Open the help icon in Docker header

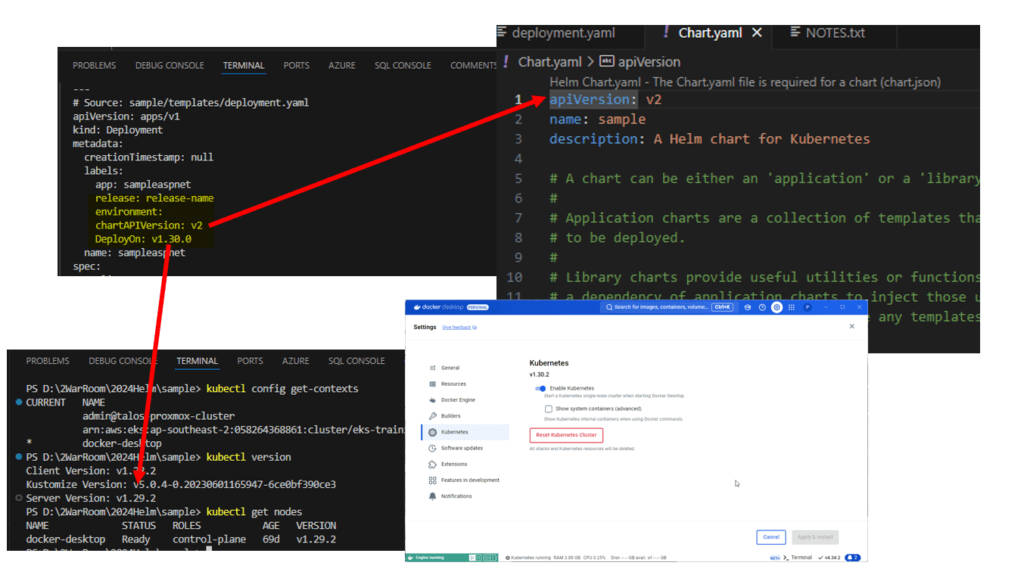click(x=762, y=307)
